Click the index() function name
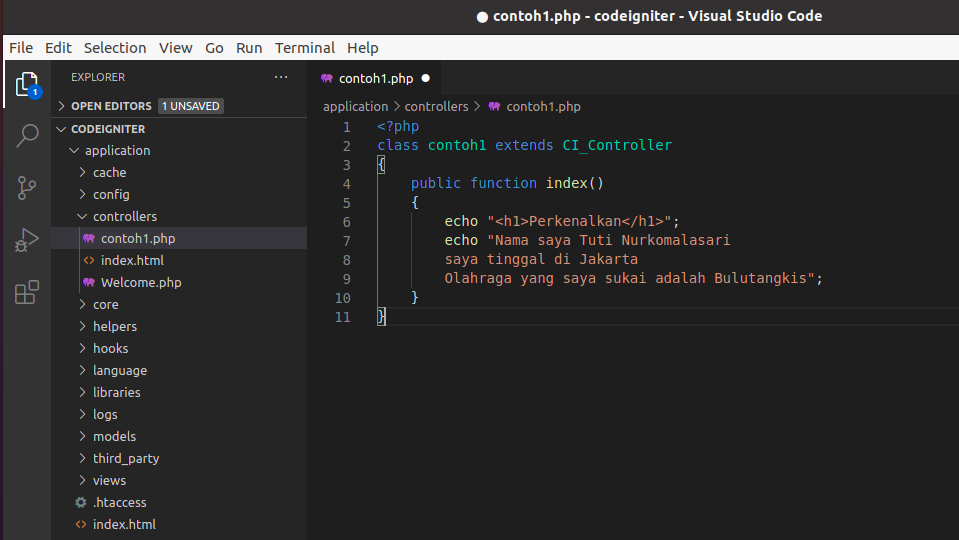 [x=575, y=183]
